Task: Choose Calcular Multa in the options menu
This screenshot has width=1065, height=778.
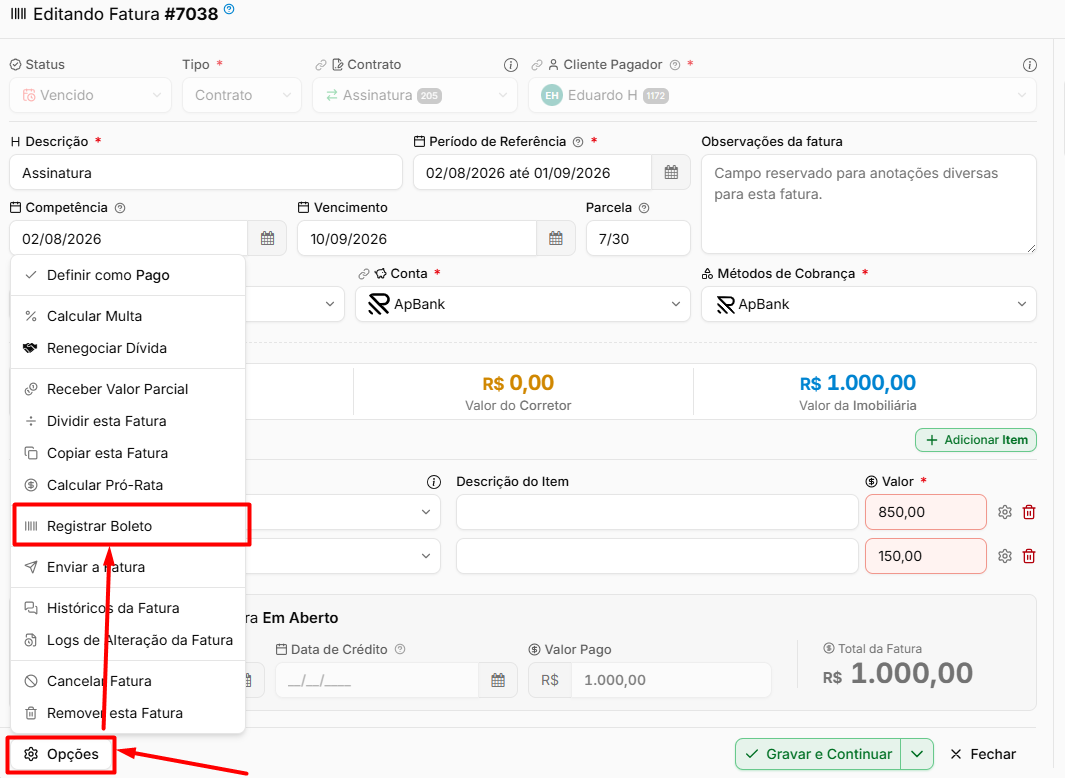Action: pos(128,316)
